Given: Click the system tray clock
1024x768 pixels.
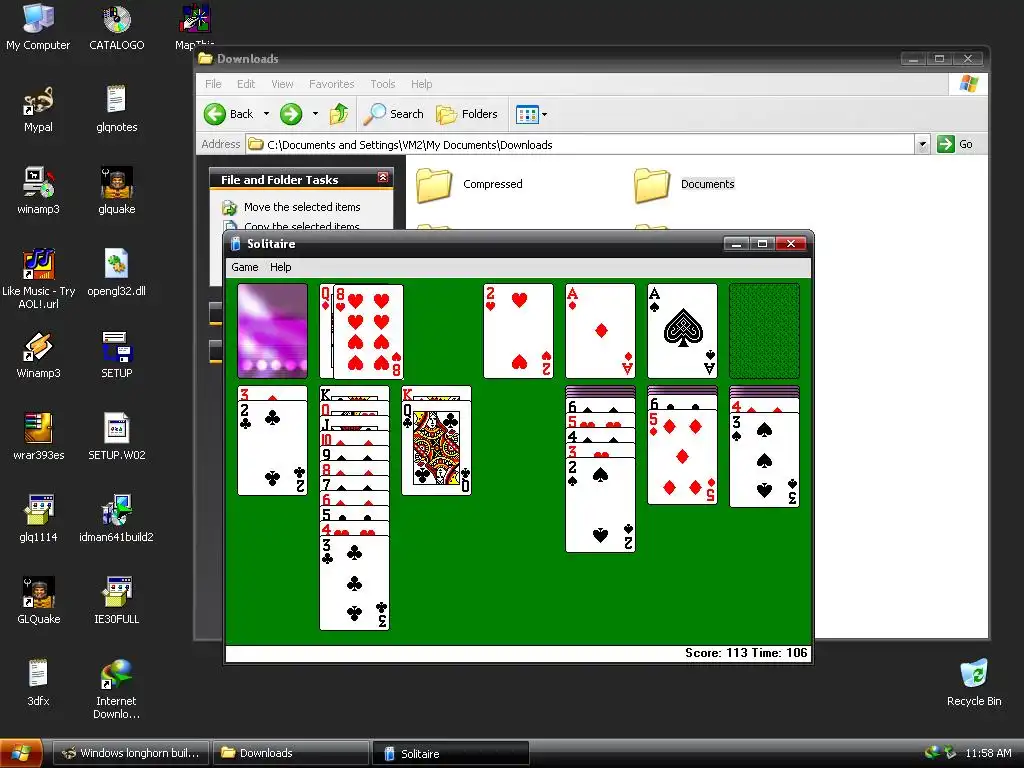Looking at the screenshot, I should click(988, 753).
